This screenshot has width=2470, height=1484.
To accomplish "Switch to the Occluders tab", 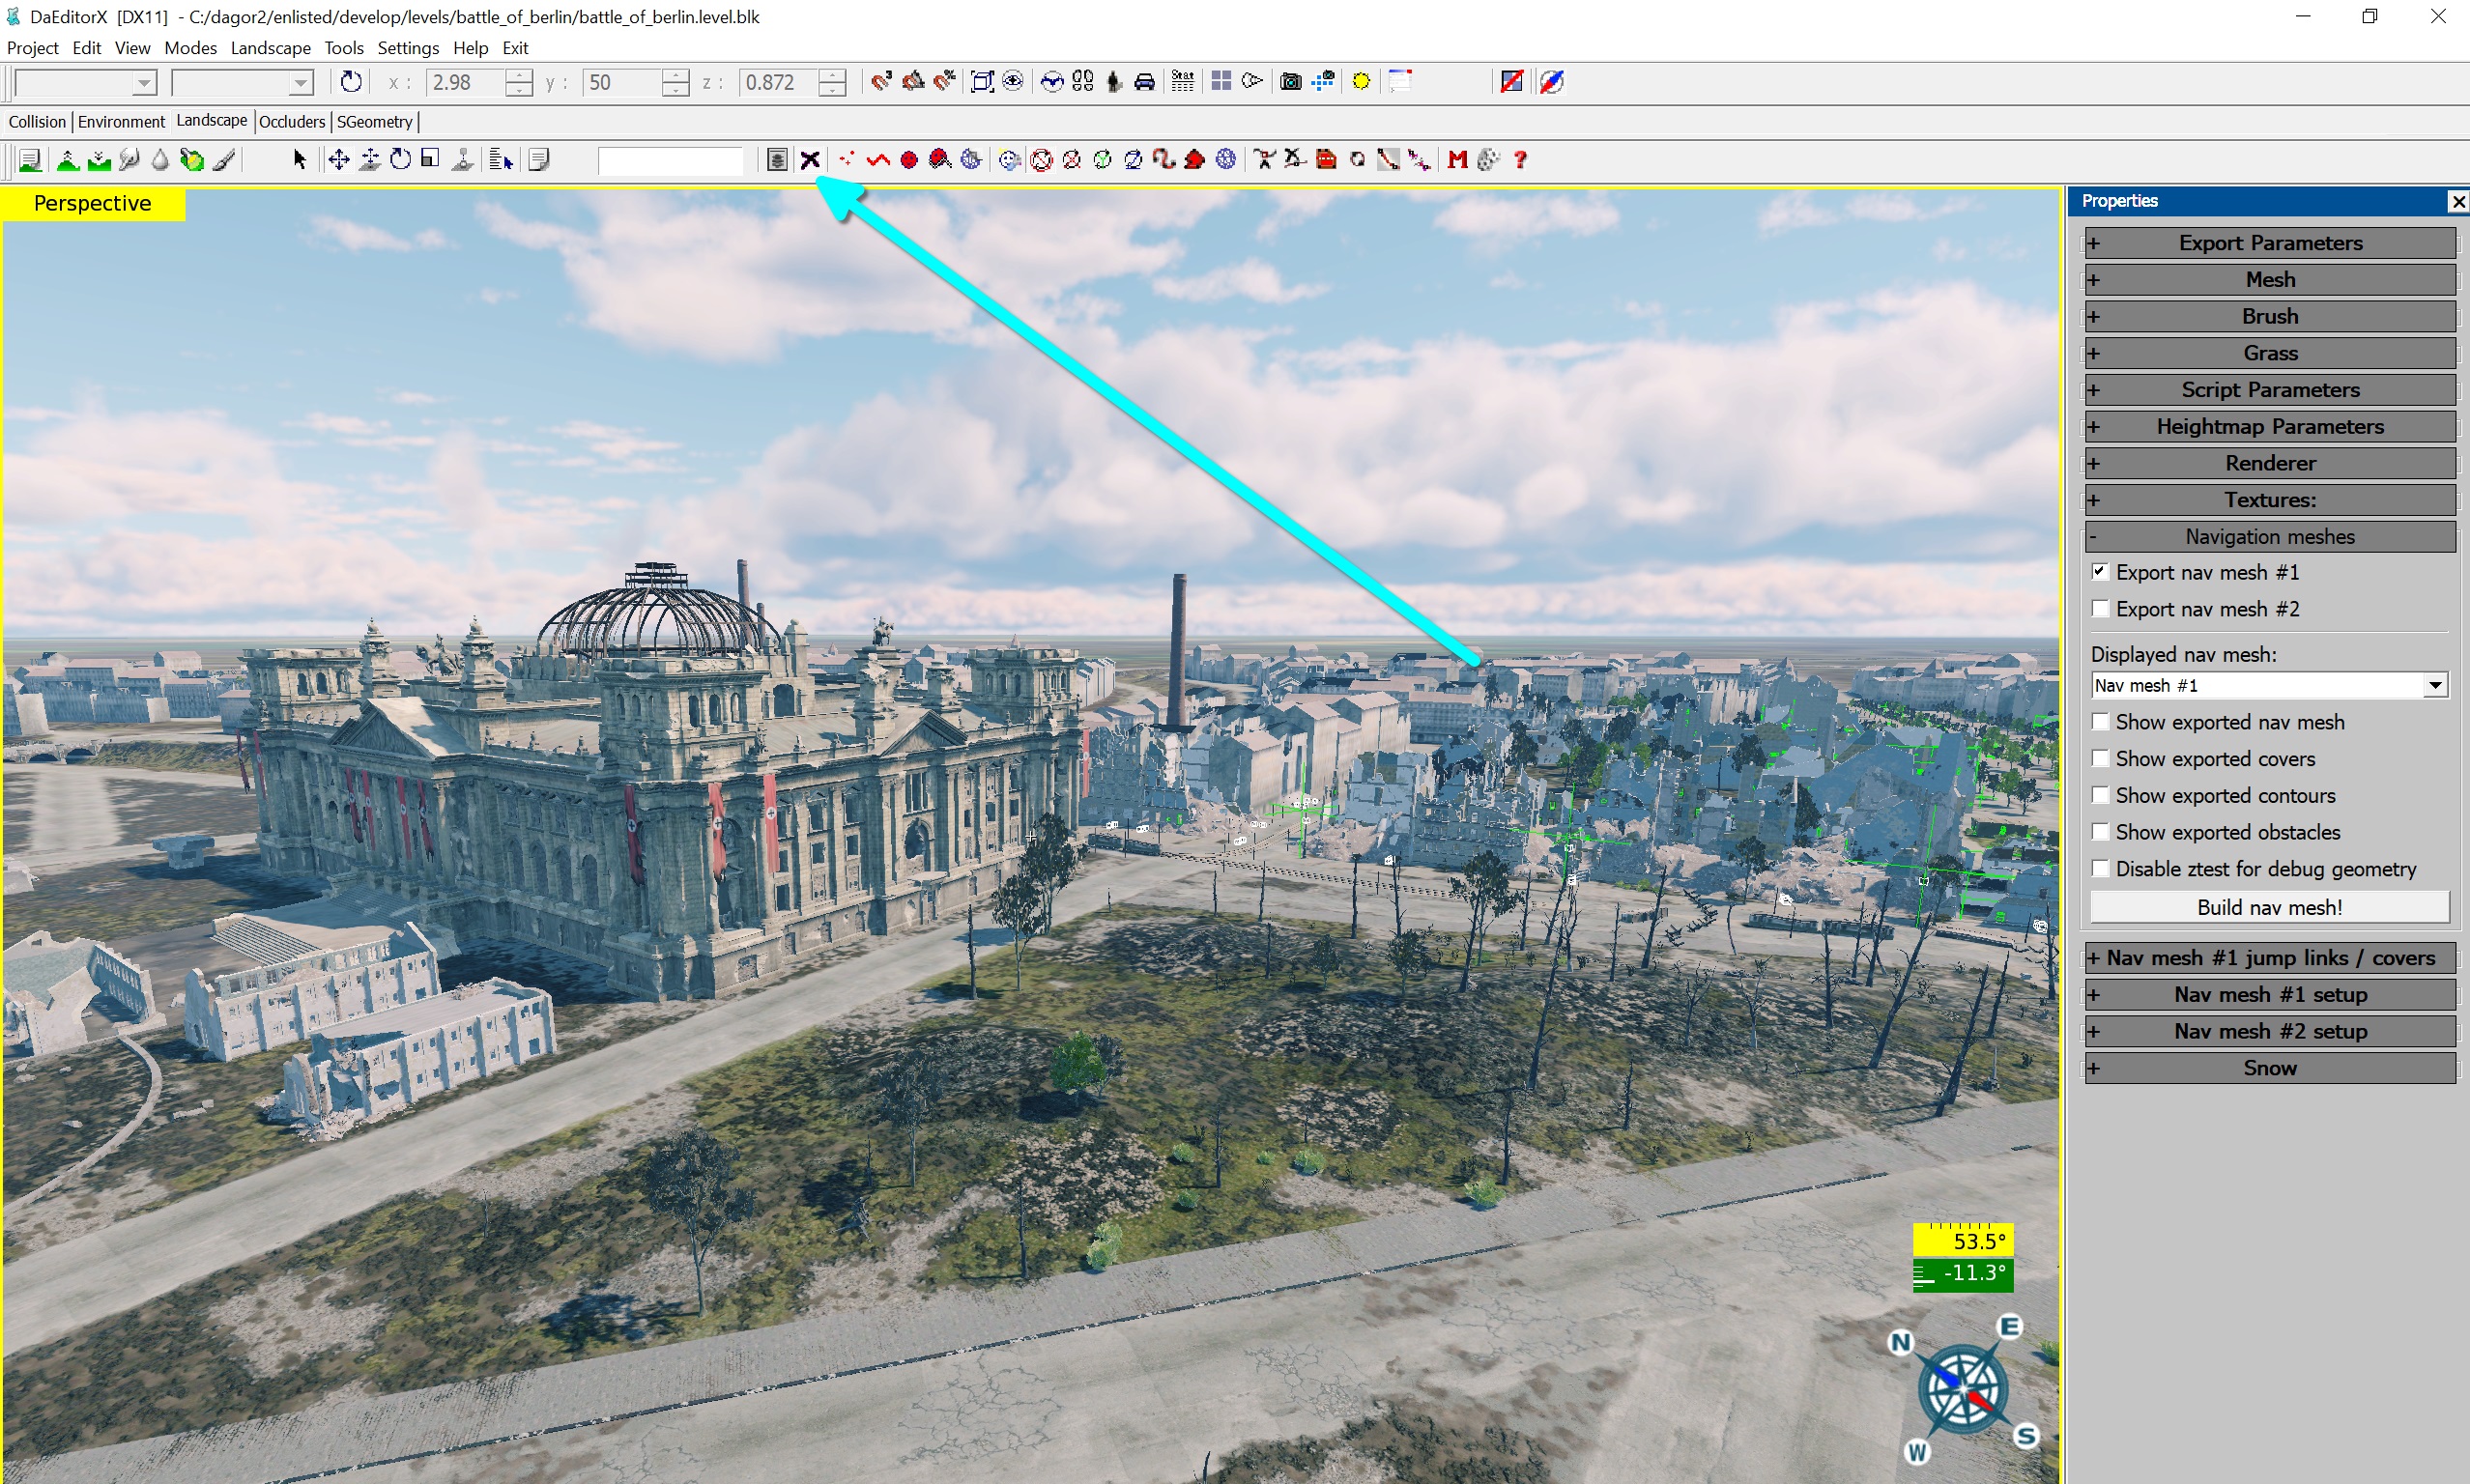I will 292,122.
